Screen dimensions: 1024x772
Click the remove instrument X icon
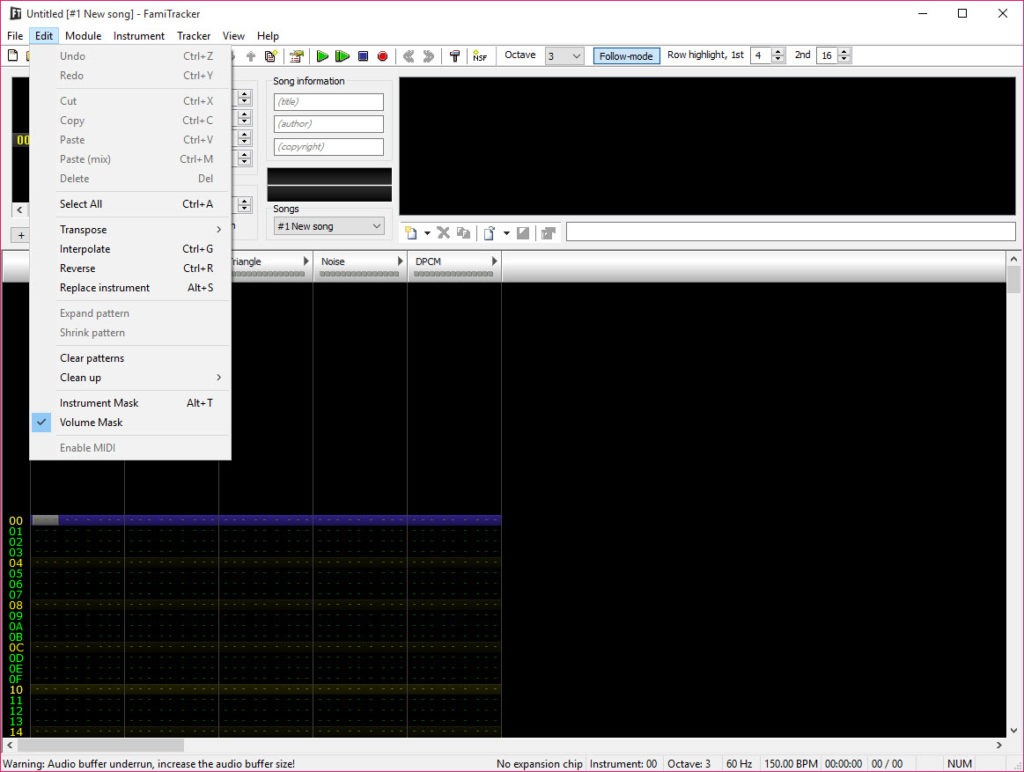(443, 233)
